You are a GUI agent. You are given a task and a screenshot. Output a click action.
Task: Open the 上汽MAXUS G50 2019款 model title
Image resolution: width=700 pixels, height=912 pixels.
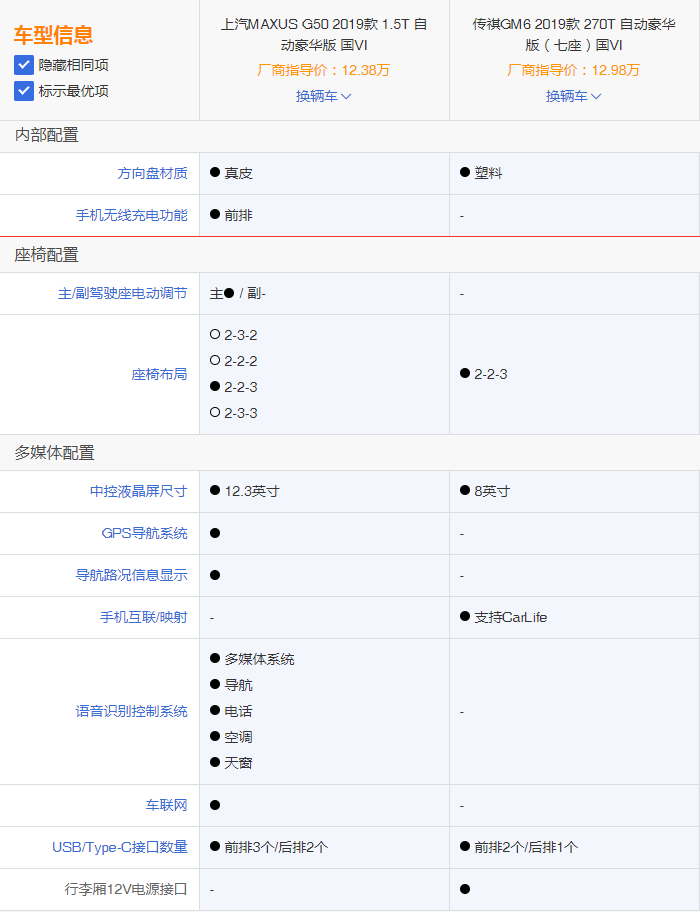point(324,35)
